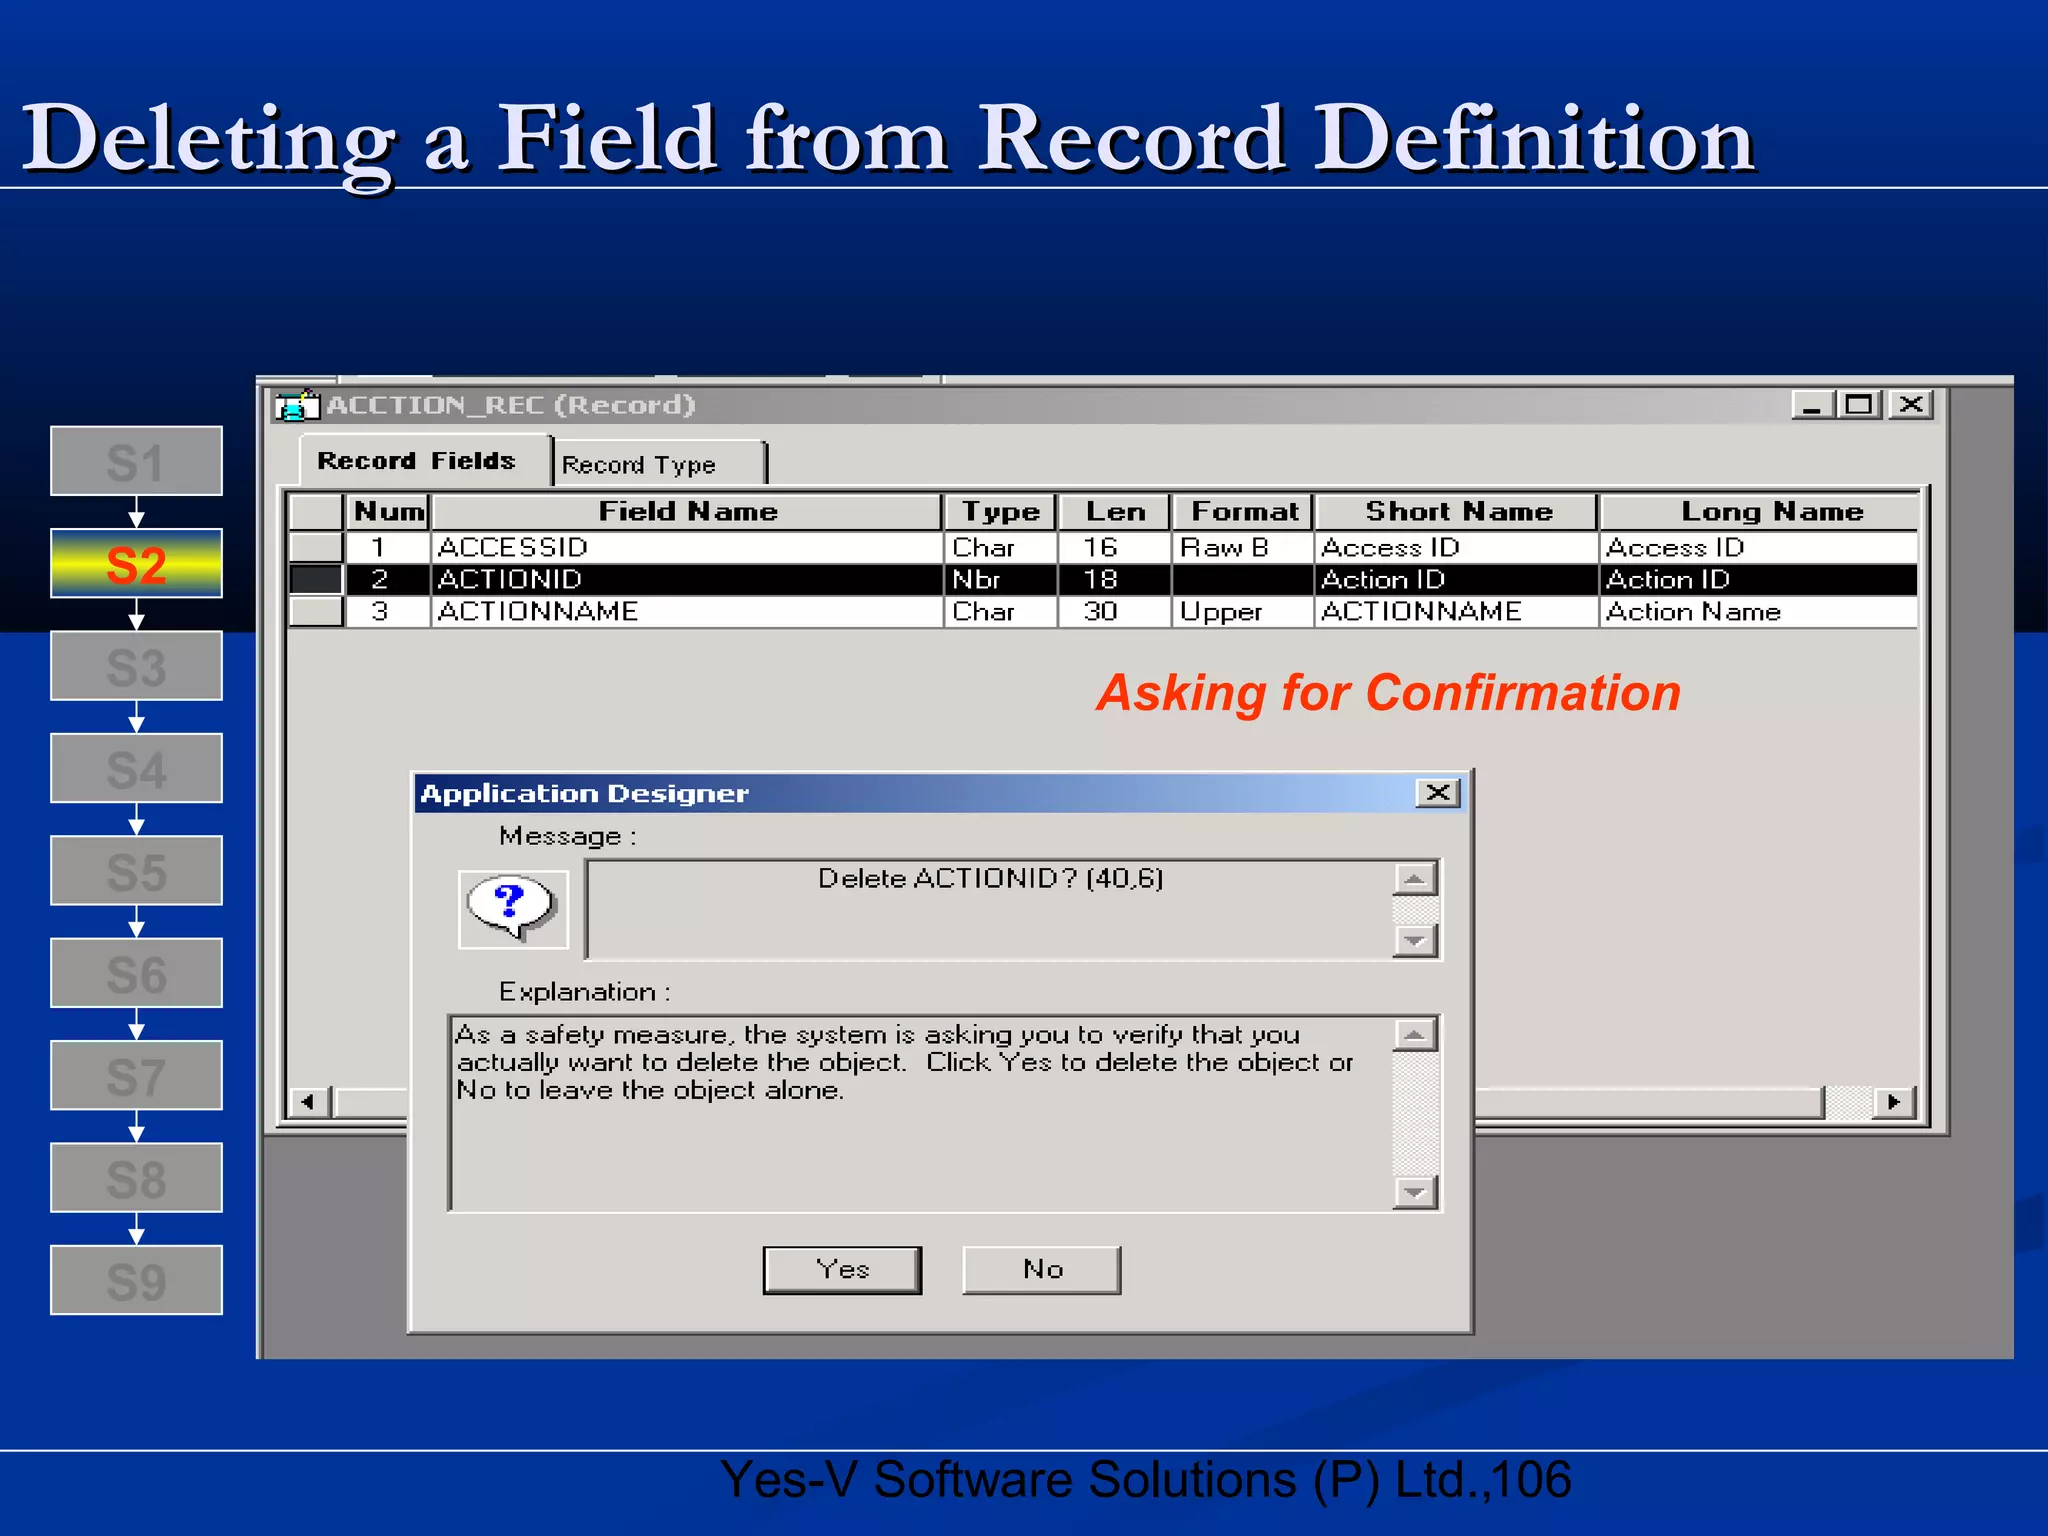Click the length value 30 cell

click(x=1114, y=612)
